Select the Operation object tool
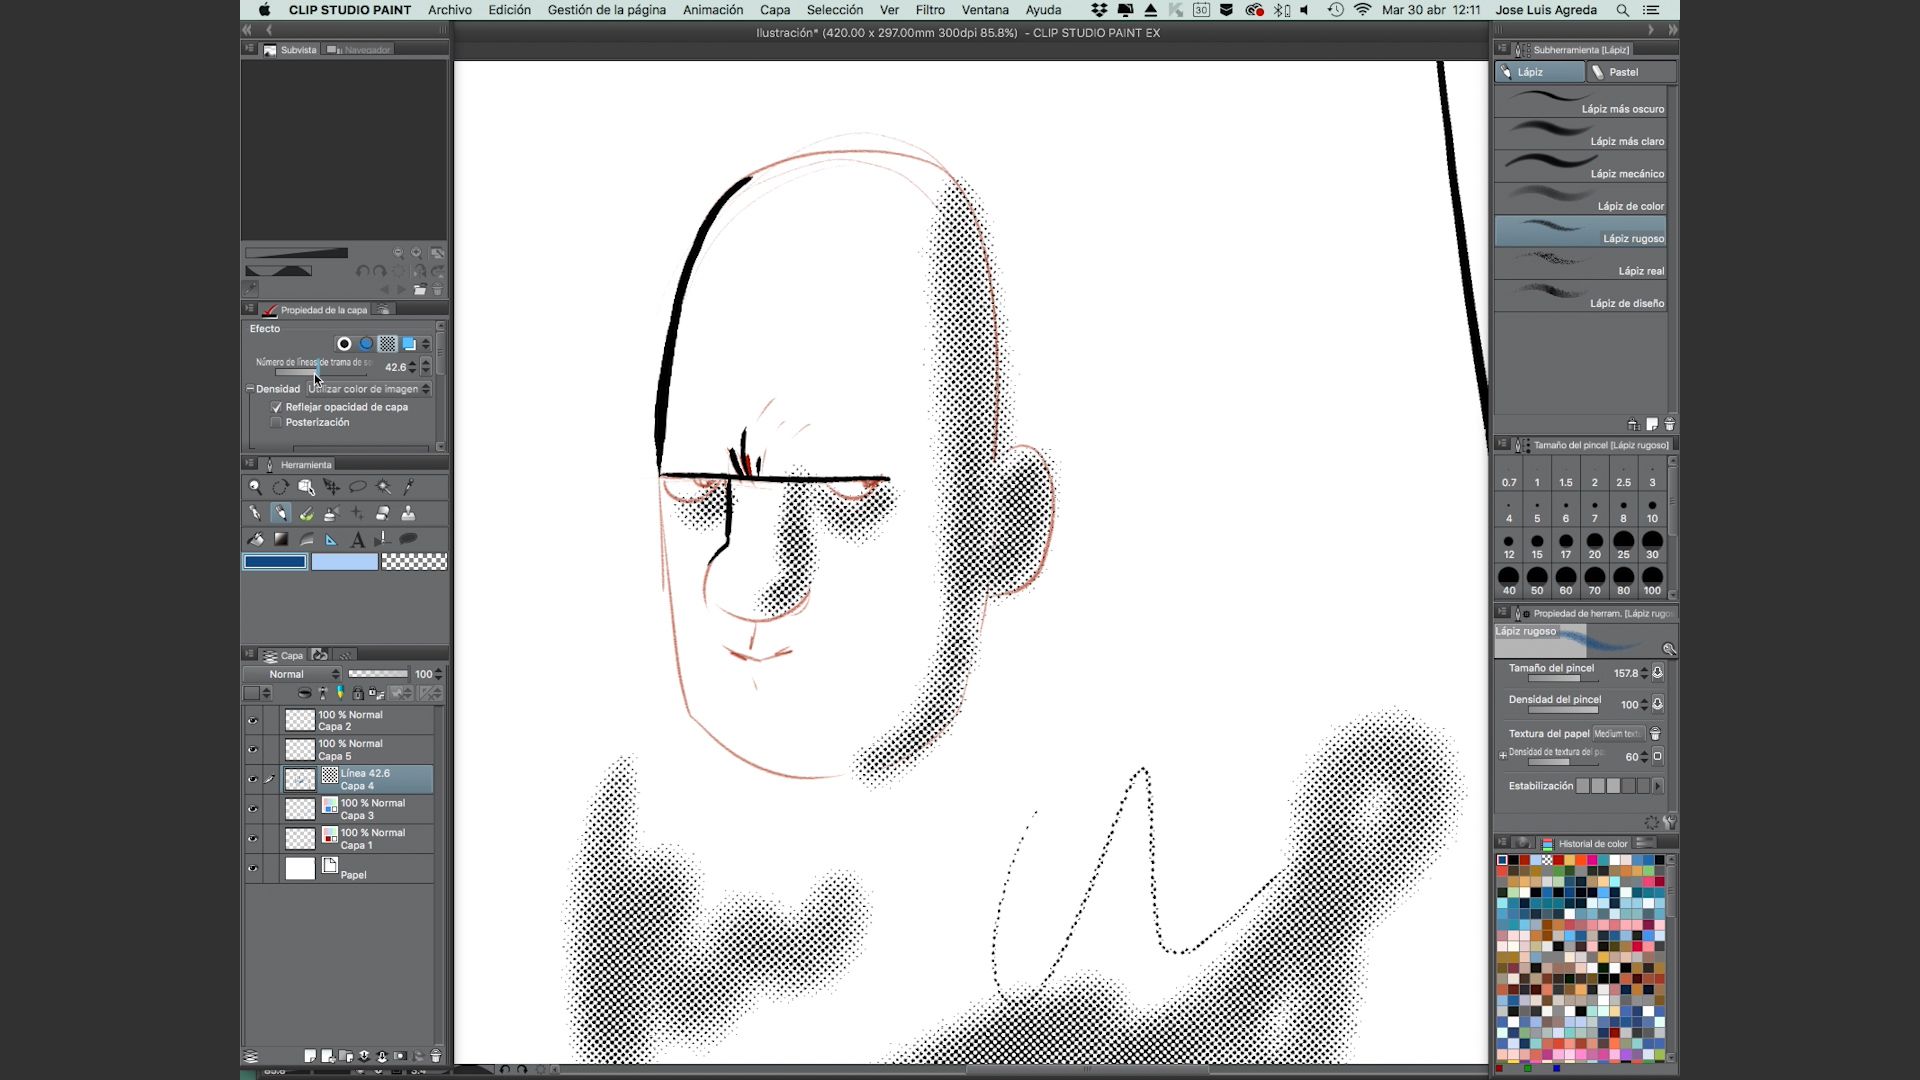The height and width of the screenshot is (1080, 1920). click(306, 487)
